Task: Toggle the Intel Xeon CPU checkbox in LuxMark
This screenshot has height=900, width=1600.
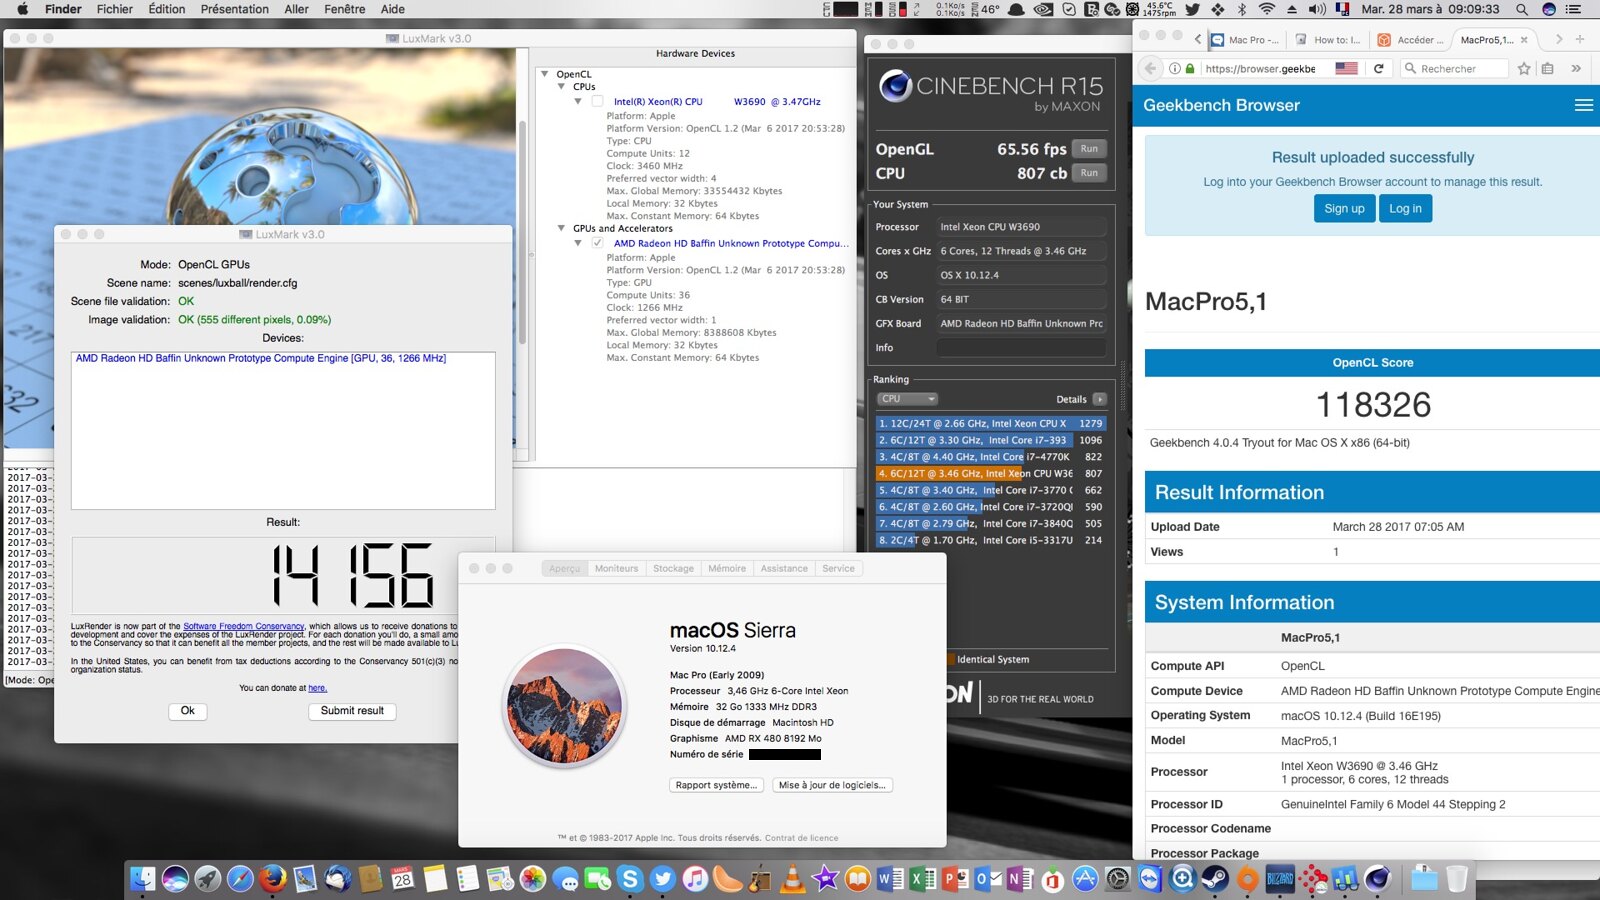Action: [598, 101]
